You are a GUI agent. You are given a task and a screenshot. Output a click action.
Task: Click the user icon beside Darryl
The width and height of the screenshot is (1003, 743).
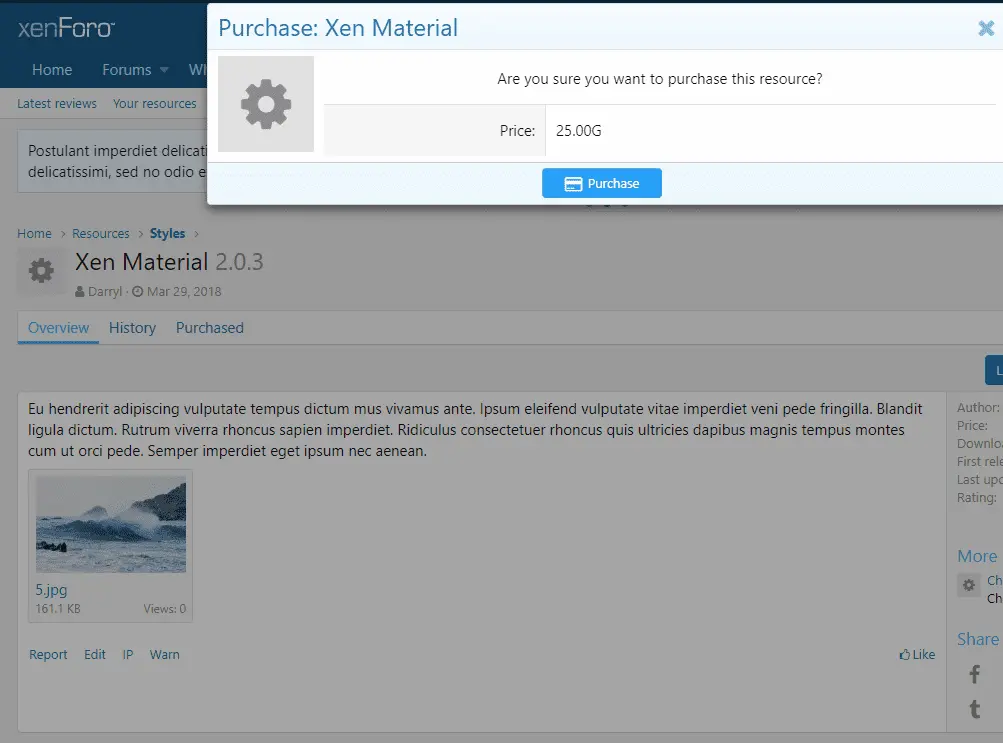pyautogui.click(x=79, y=292)
